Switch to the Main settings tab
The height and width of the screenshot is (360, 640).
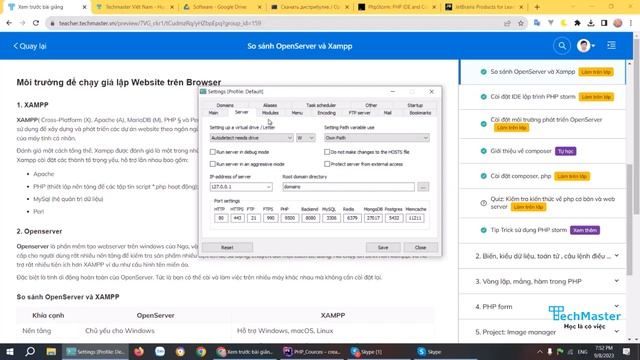(213, 113)
